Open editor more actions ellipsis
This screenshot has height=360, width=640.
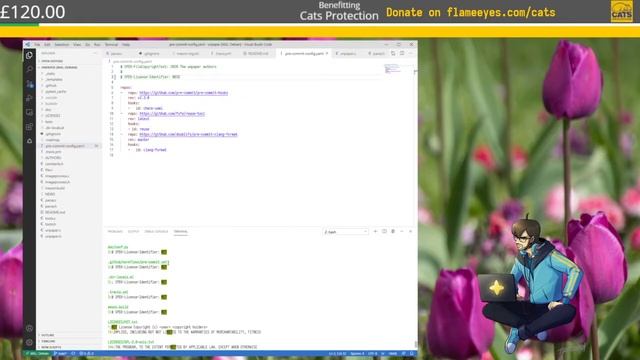tap(411, 53)
